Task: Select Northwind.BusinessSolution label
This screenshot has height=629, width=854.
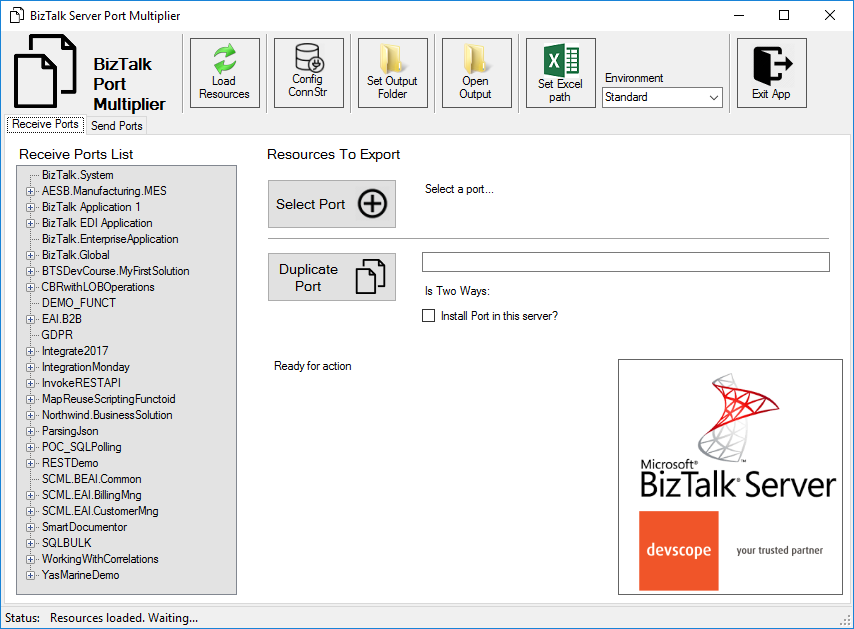Action: tap(107, 415)
